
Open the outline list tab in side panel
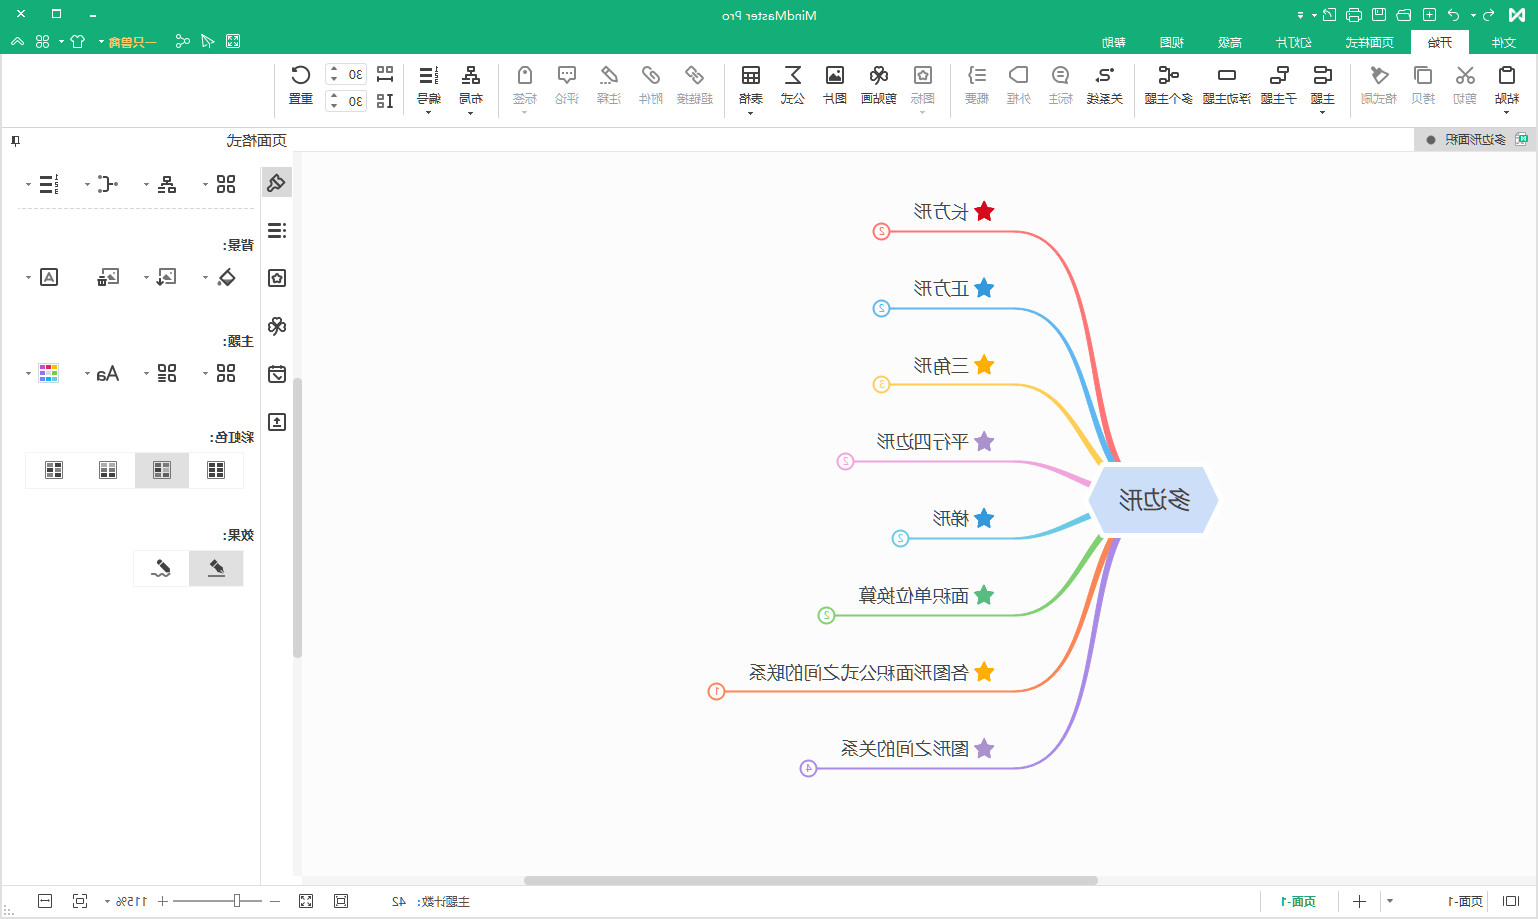tap(277, 230)
